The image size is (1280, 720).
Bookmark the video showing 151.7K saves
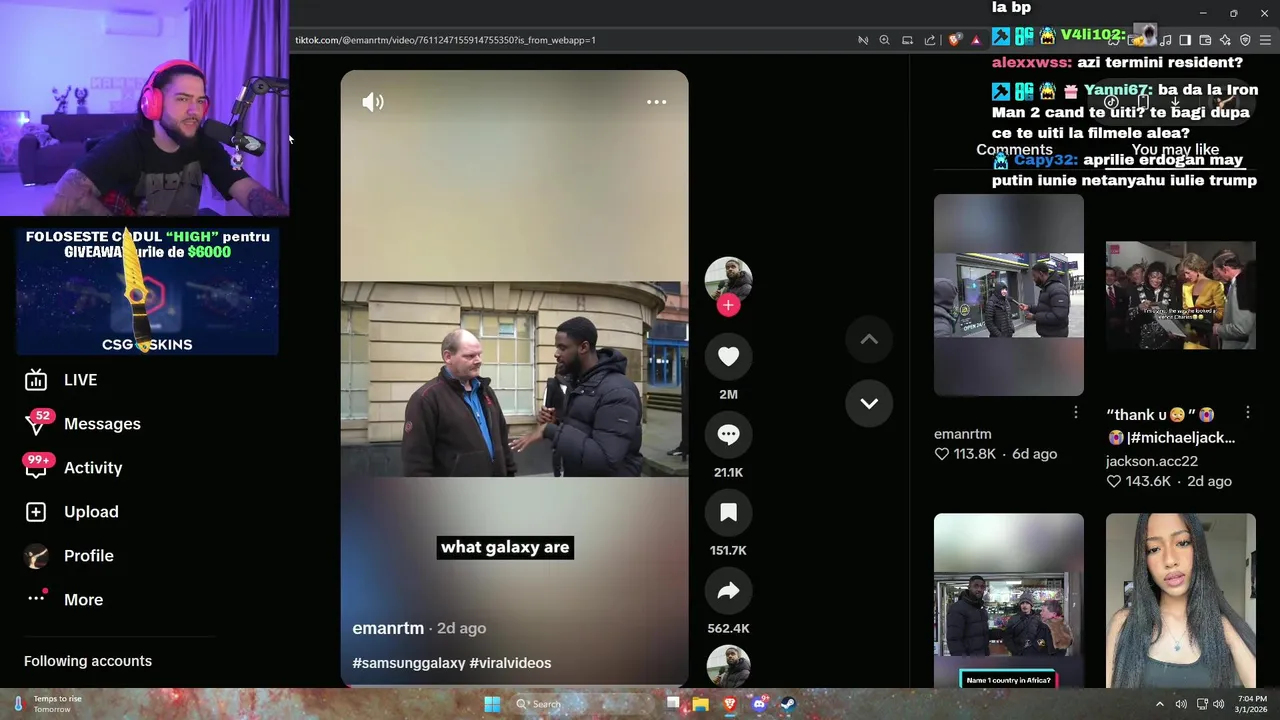[x=728, y=513]
